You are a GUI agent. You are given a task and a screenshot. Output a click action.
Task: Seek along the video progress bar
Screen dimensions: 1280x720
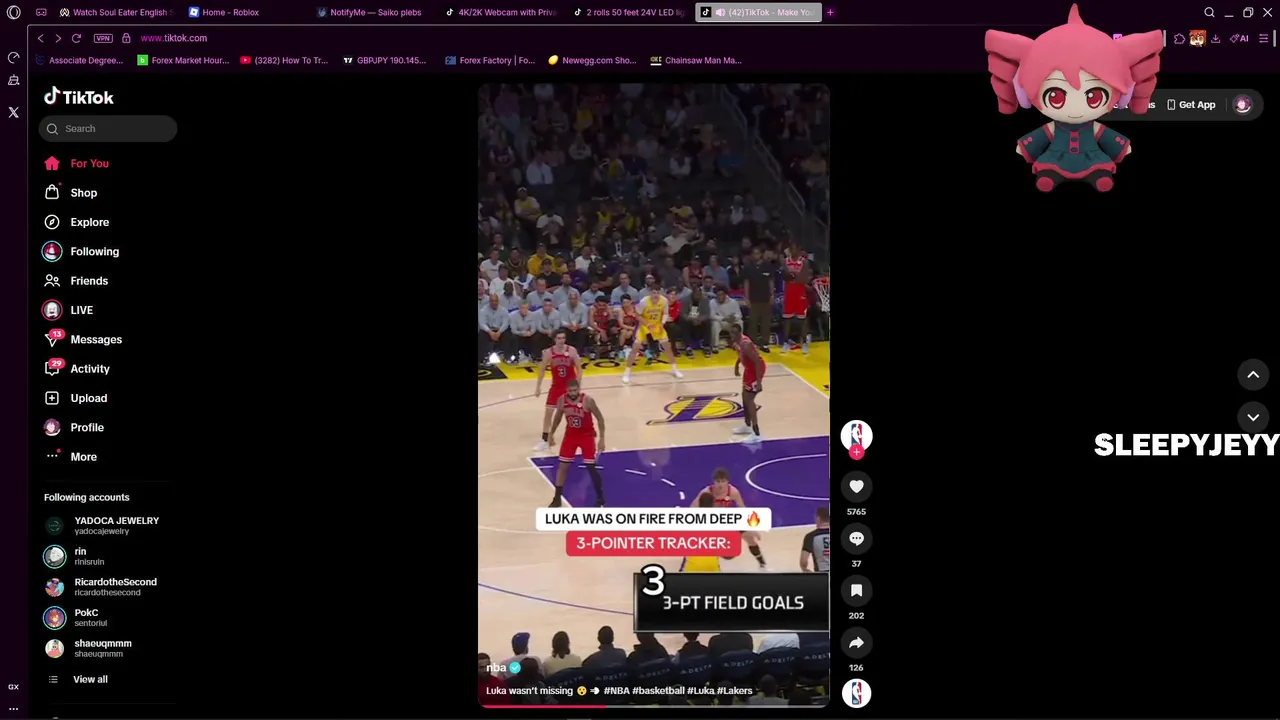tap(654, 706)
